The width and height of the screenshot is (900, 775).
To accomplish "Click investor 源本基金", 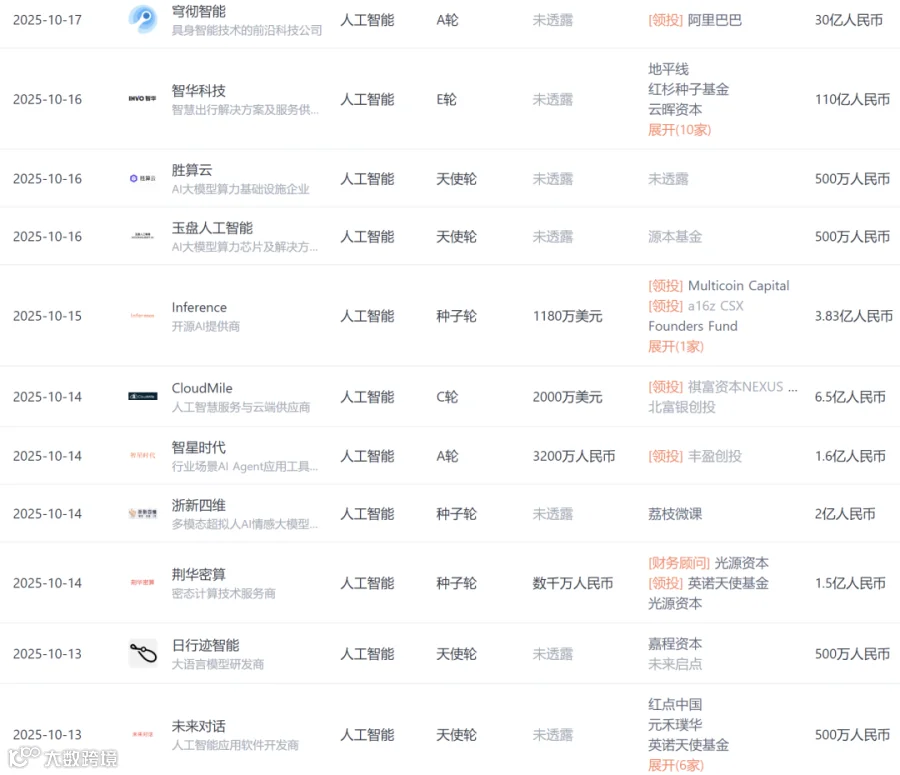I will [675, 237].
